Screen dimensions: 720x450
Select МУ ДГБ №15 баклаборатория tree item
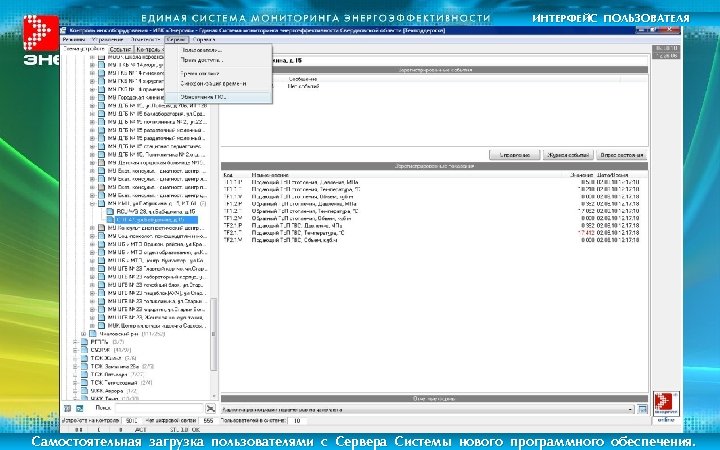(x=156, y=114)
